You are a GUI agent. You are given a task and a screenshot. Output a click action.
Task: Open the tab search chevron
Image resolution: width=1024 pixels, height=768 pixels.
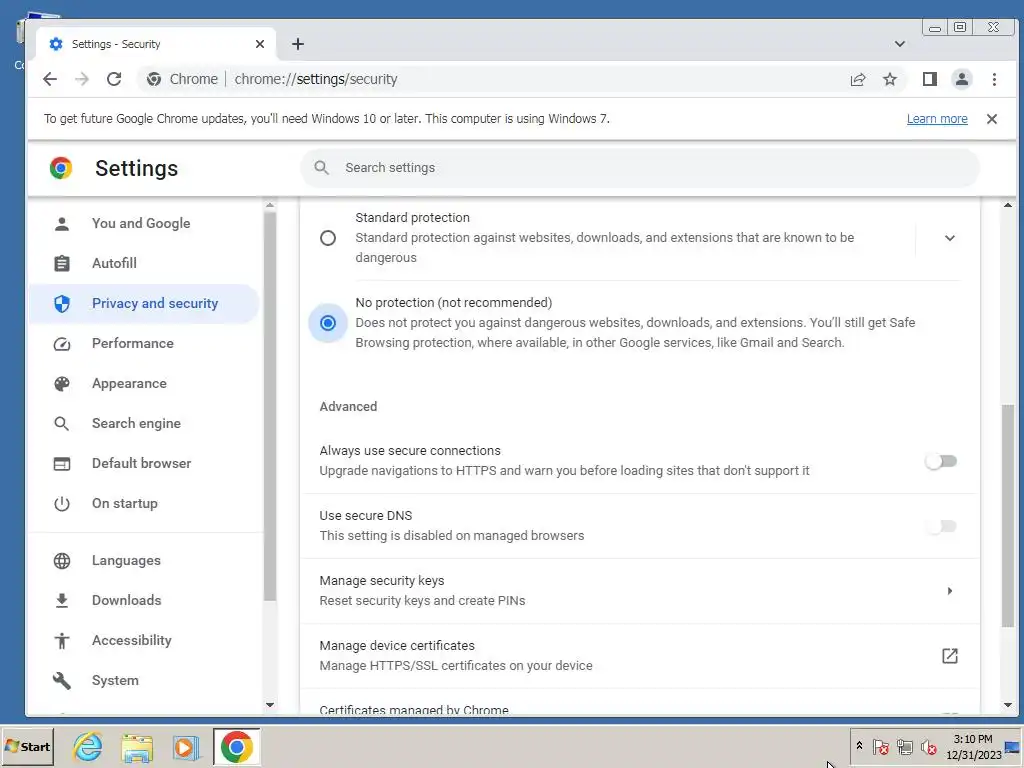coord(899,44)
